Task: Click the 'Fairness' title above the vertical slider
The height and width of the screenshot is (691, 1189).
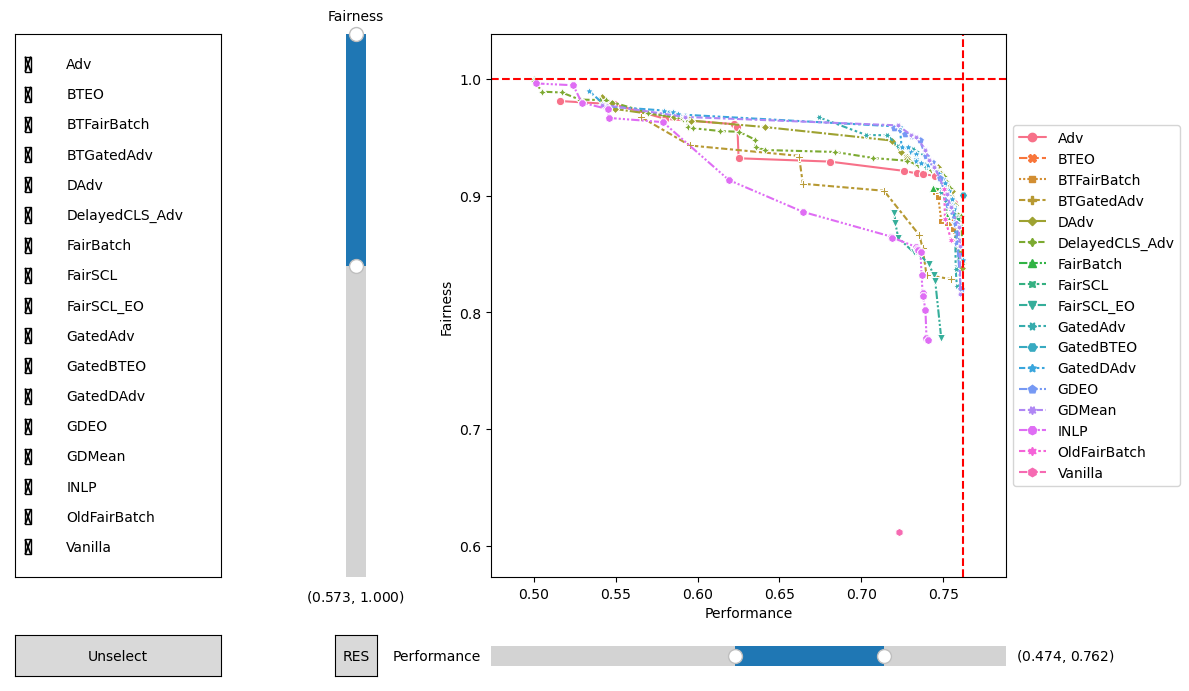Action: pos(356,16)
